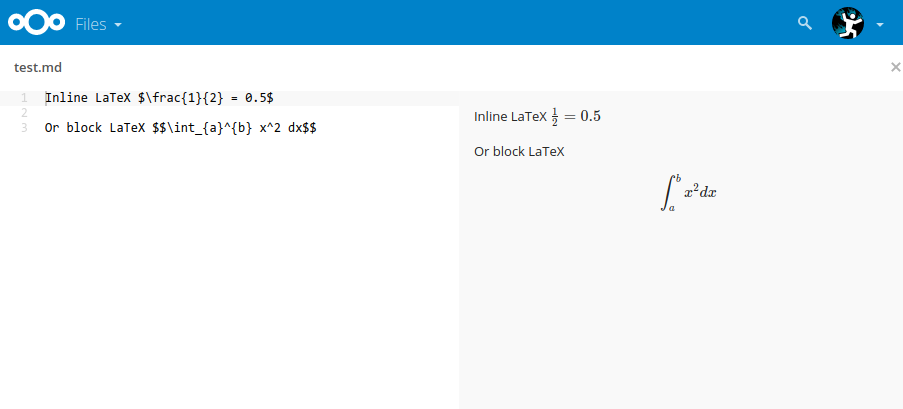Click the "Inline LaTeX" preview text
The width and height of the screenshot is (903, 409).
click(510, 116)
